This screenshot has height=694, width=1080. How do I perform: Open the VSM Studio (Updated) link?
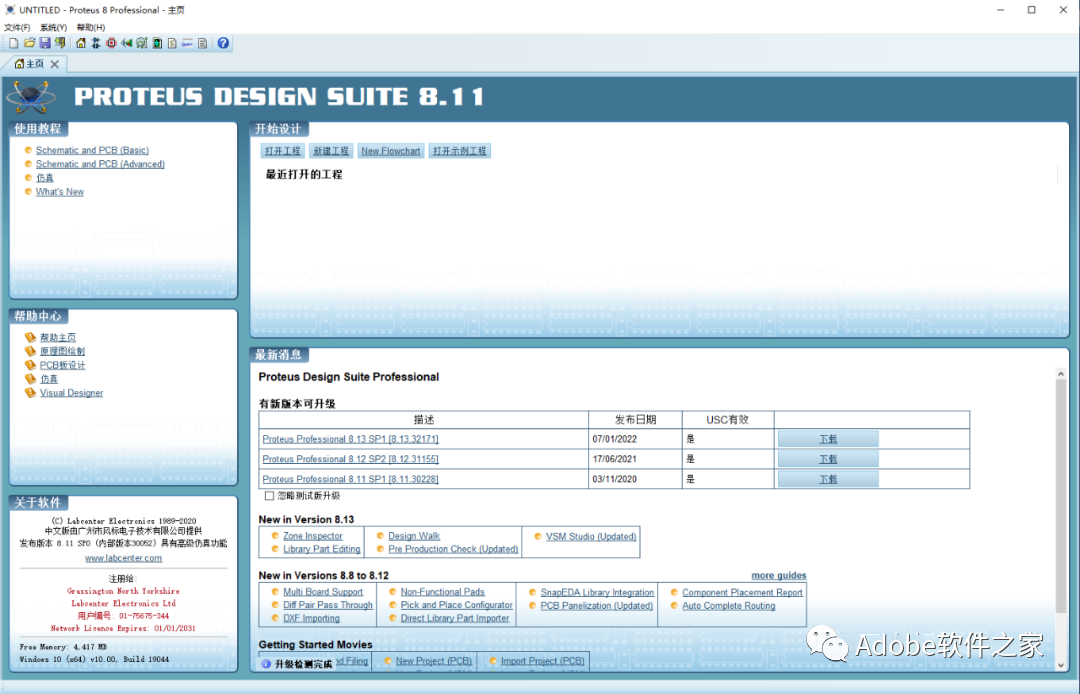[589, 534]
